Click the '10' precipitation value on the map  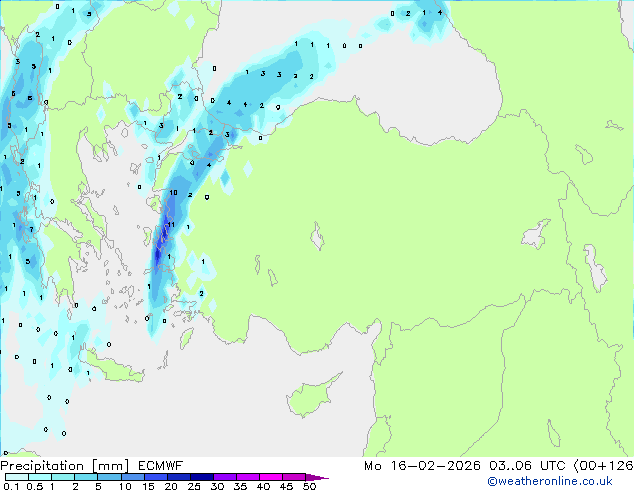coord(173,192)
